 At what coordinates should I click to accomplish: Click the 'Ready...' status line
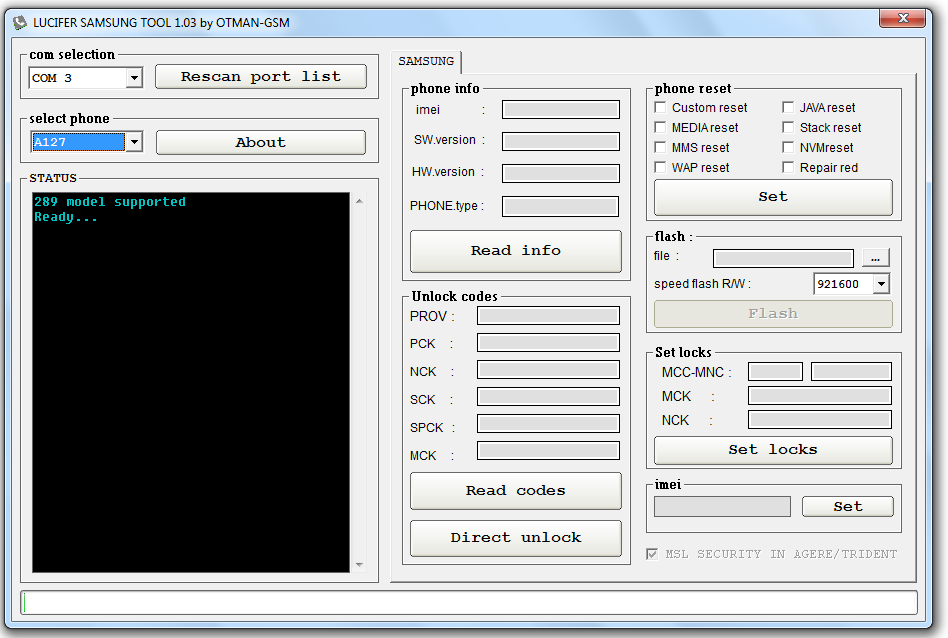[x=66, y=217]
